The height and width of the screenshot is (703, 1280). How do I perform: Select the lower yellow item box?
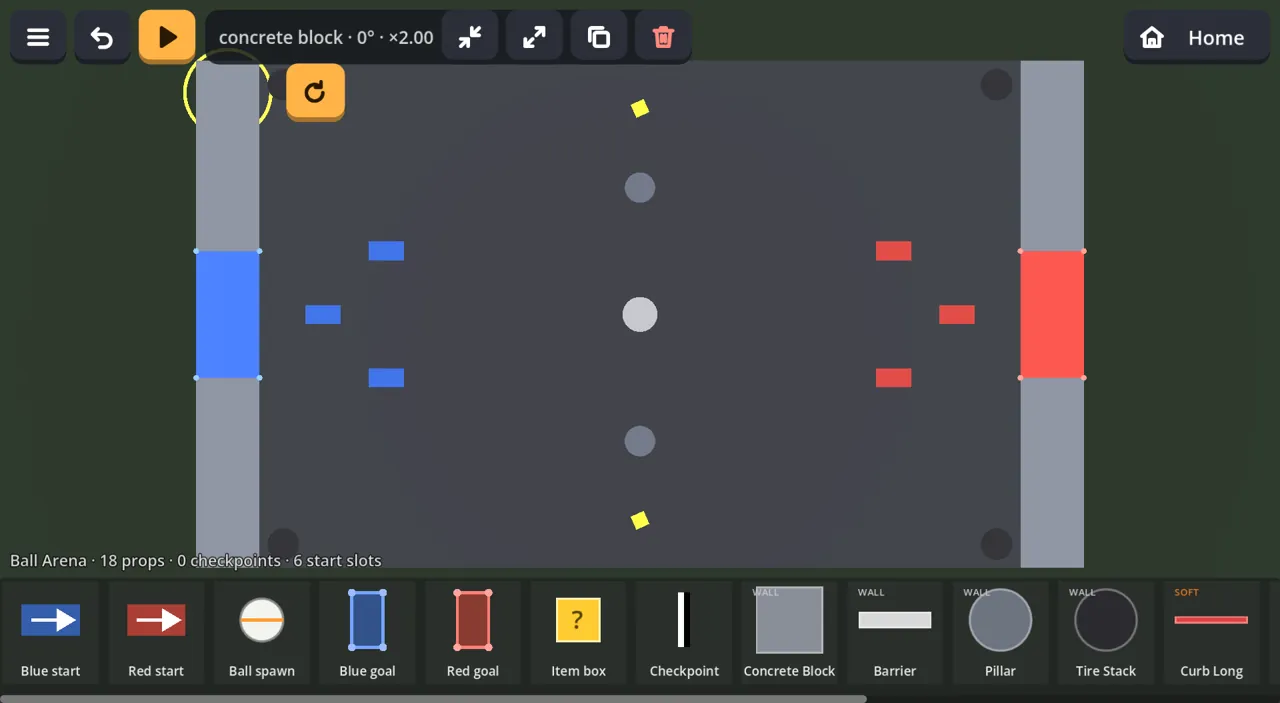click(x=640, y=520)
